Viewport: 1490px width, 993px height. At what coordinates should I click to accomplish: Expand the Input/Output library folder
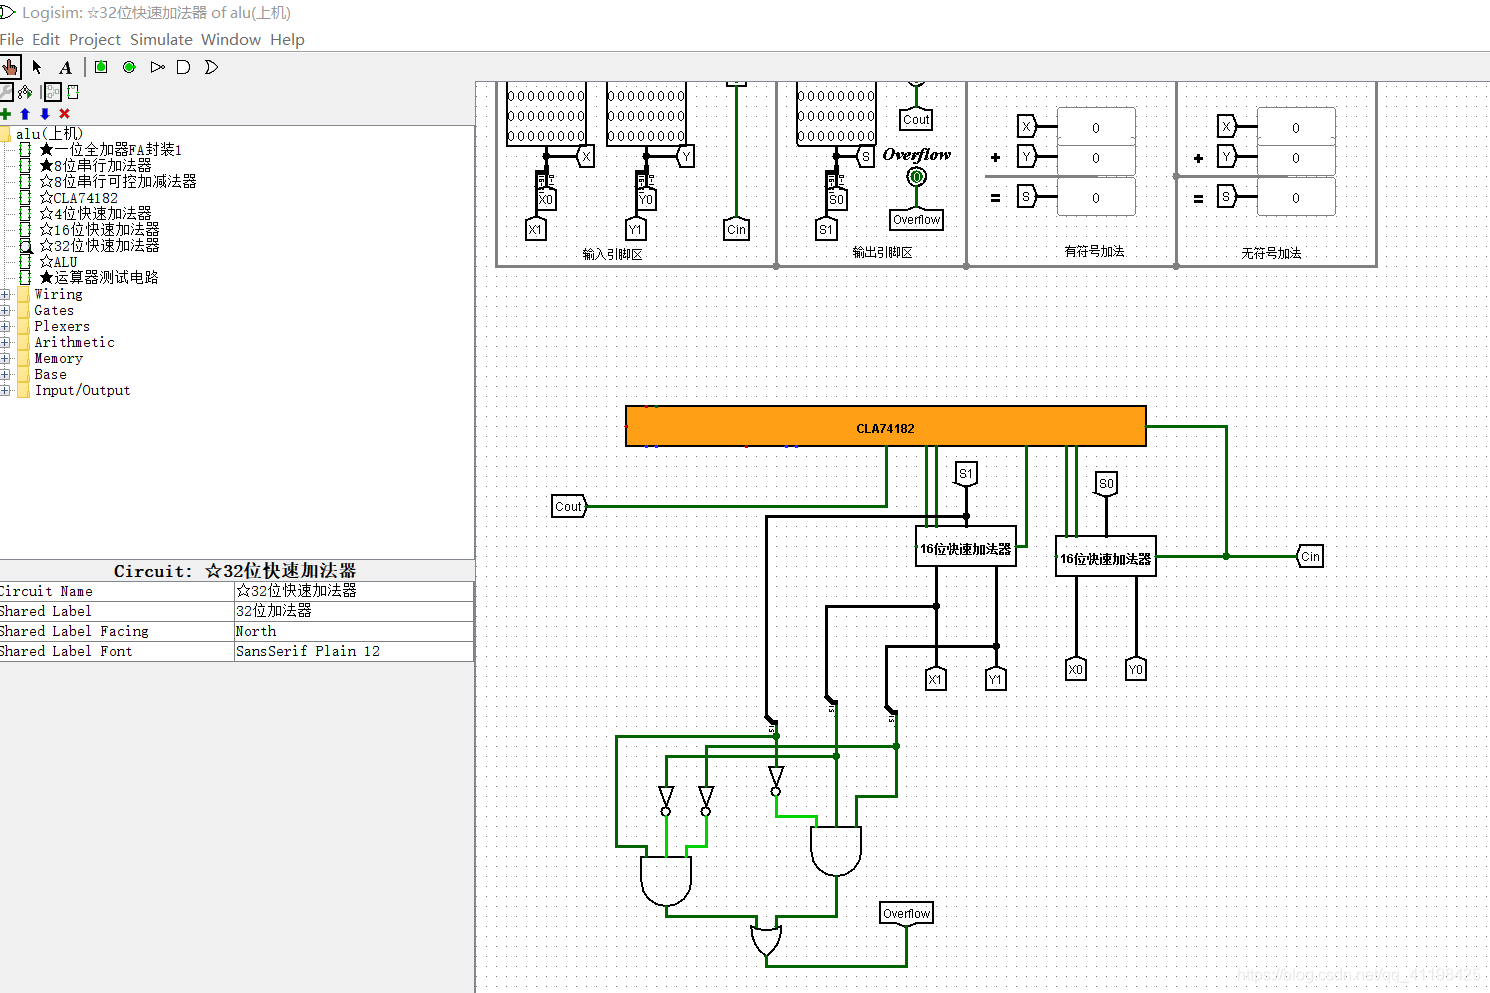pyautogui.click(x=5, y=391)
